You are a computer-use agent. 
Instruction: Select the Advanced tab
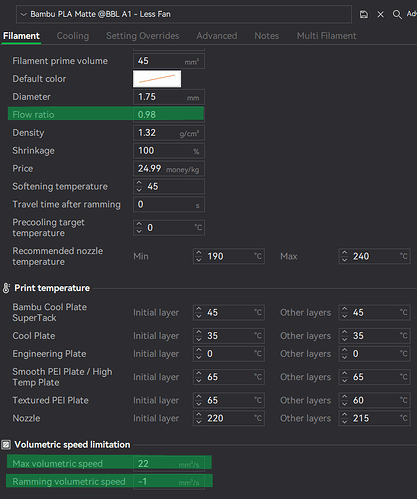coord(217,36)
